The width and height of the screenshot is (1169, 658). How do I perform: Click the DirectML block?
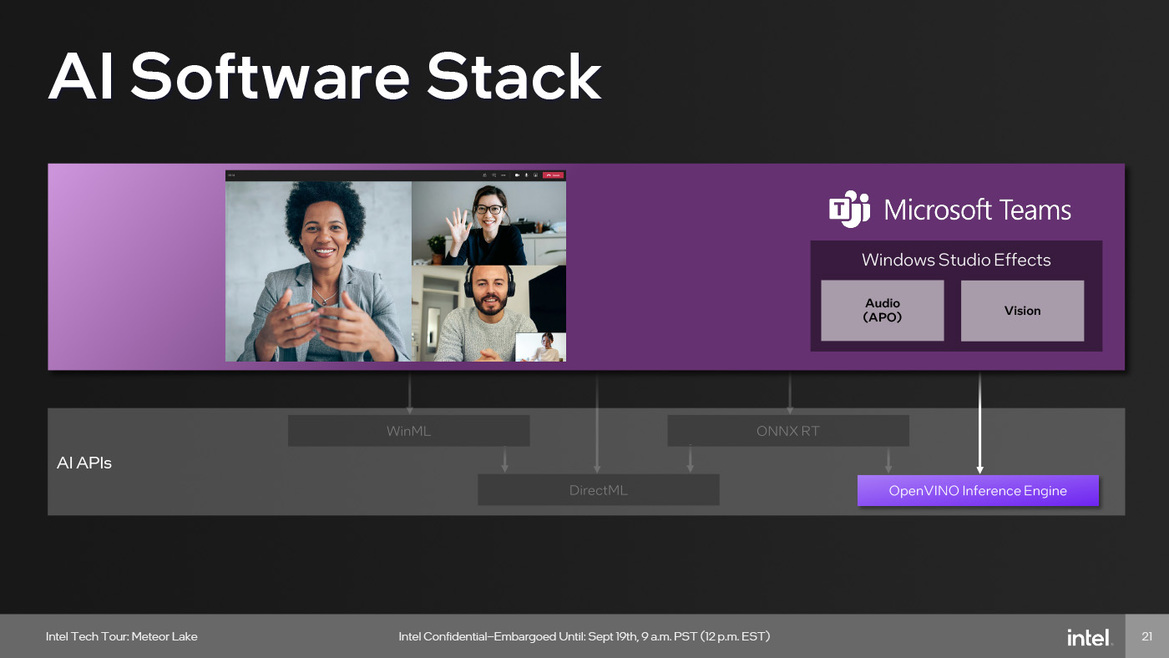(599, 490)
